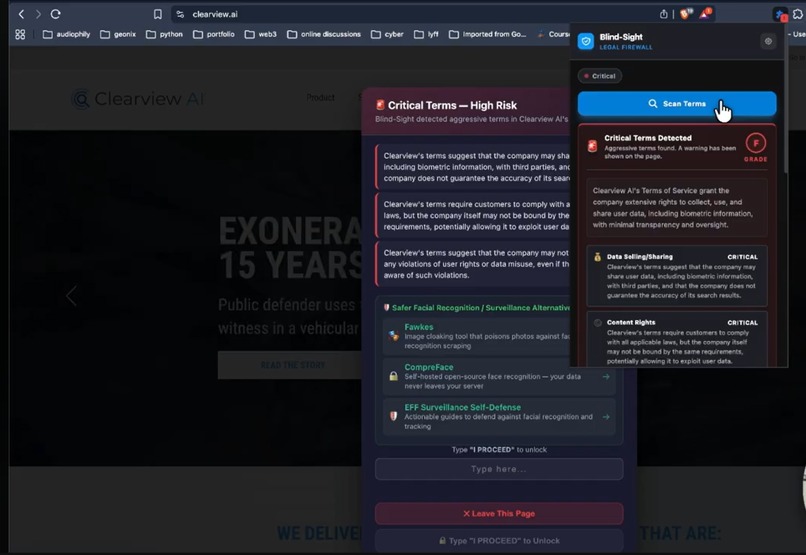
Task: Click the EFF shield icon
Action: [x=393, y=416]
